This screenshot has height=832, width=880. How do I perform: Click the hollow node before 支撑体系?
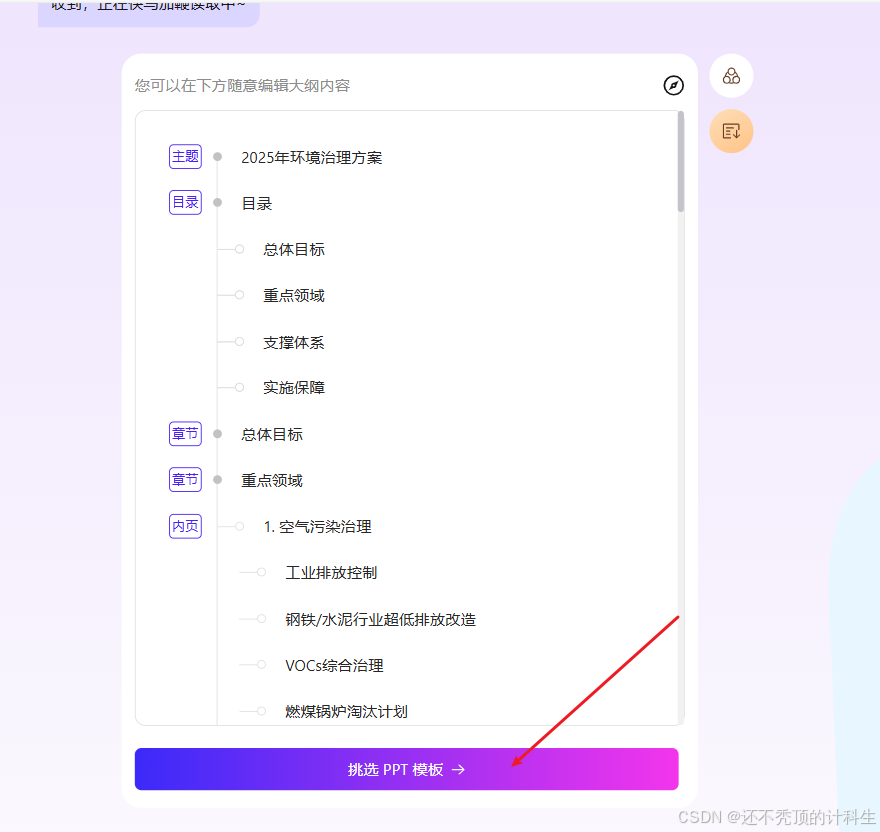[x=240, y=341]
